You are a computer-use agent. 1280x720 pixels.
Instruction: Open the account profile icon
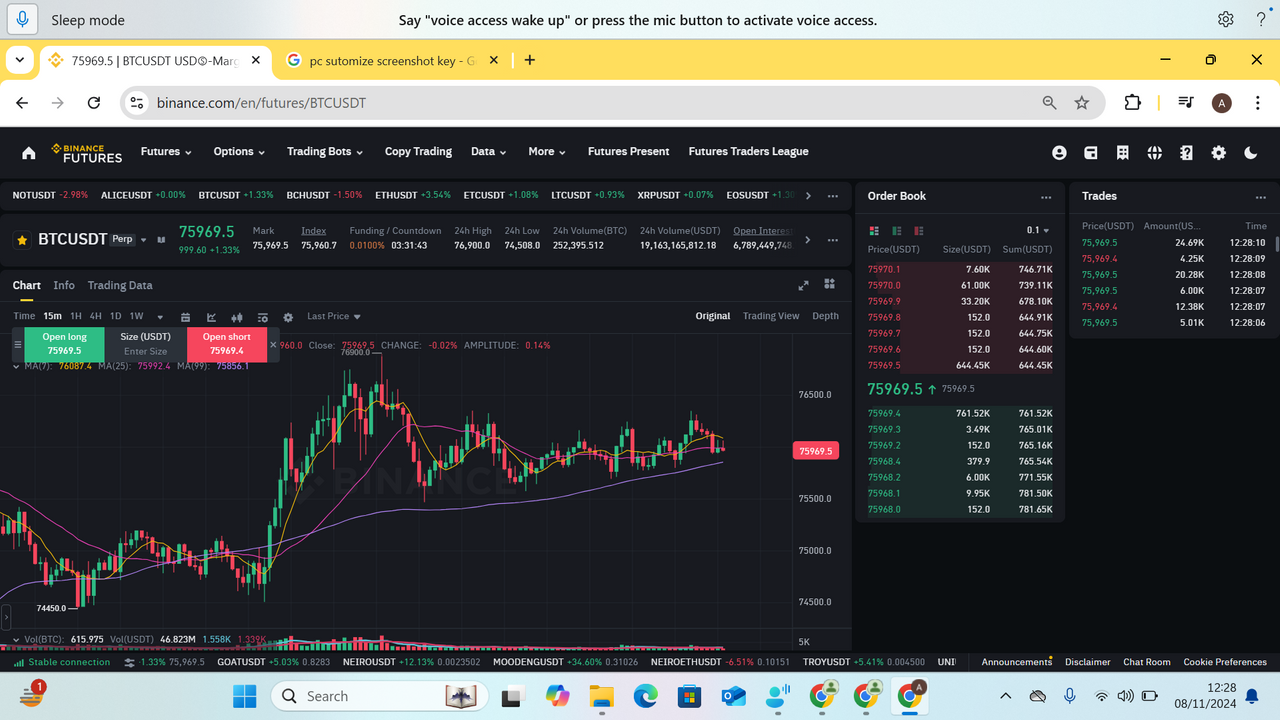tap(1059, 153)
